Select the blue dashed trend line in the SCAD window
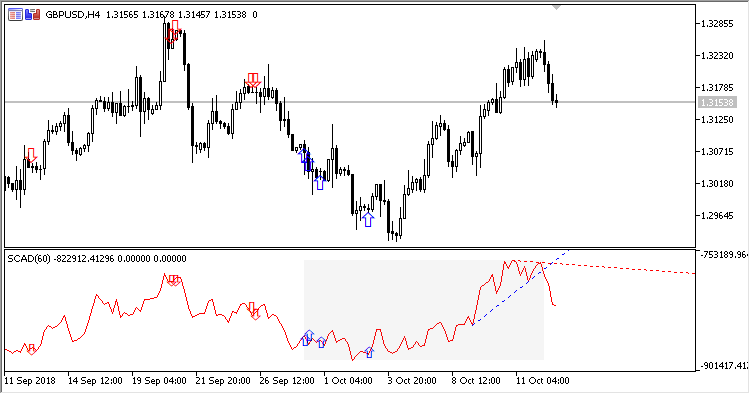The width and height of the screenshot is (750, 394). (520, 287)
